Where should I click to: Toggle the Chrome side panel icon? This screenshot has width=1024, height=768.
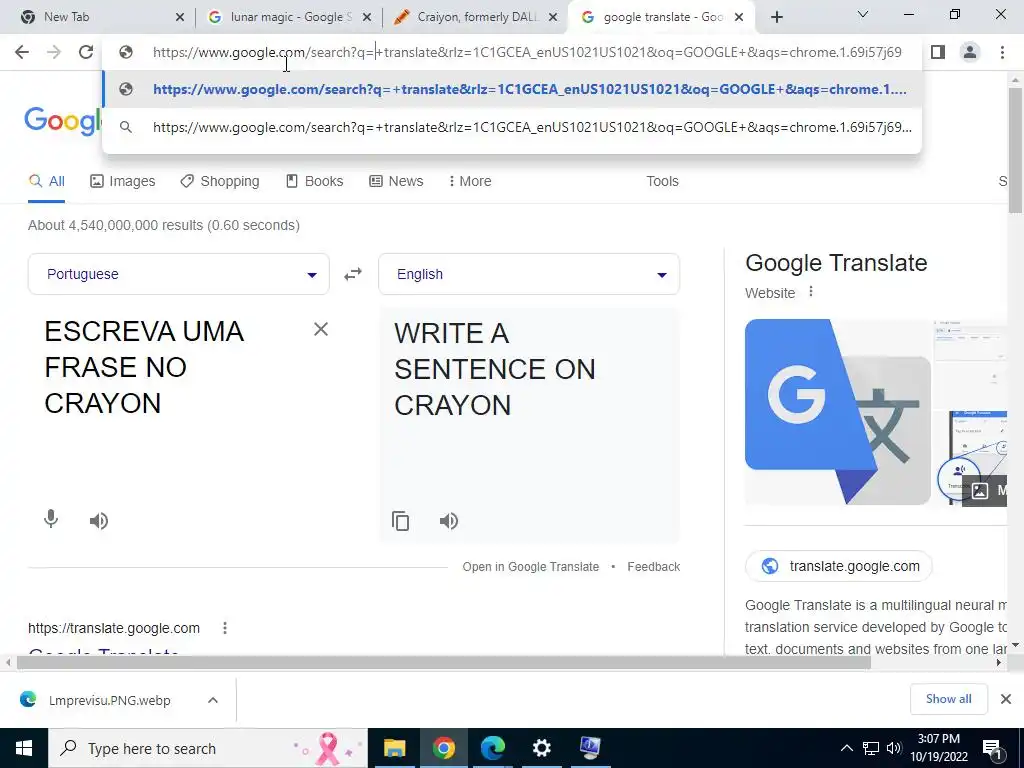[x=938, y=52]
